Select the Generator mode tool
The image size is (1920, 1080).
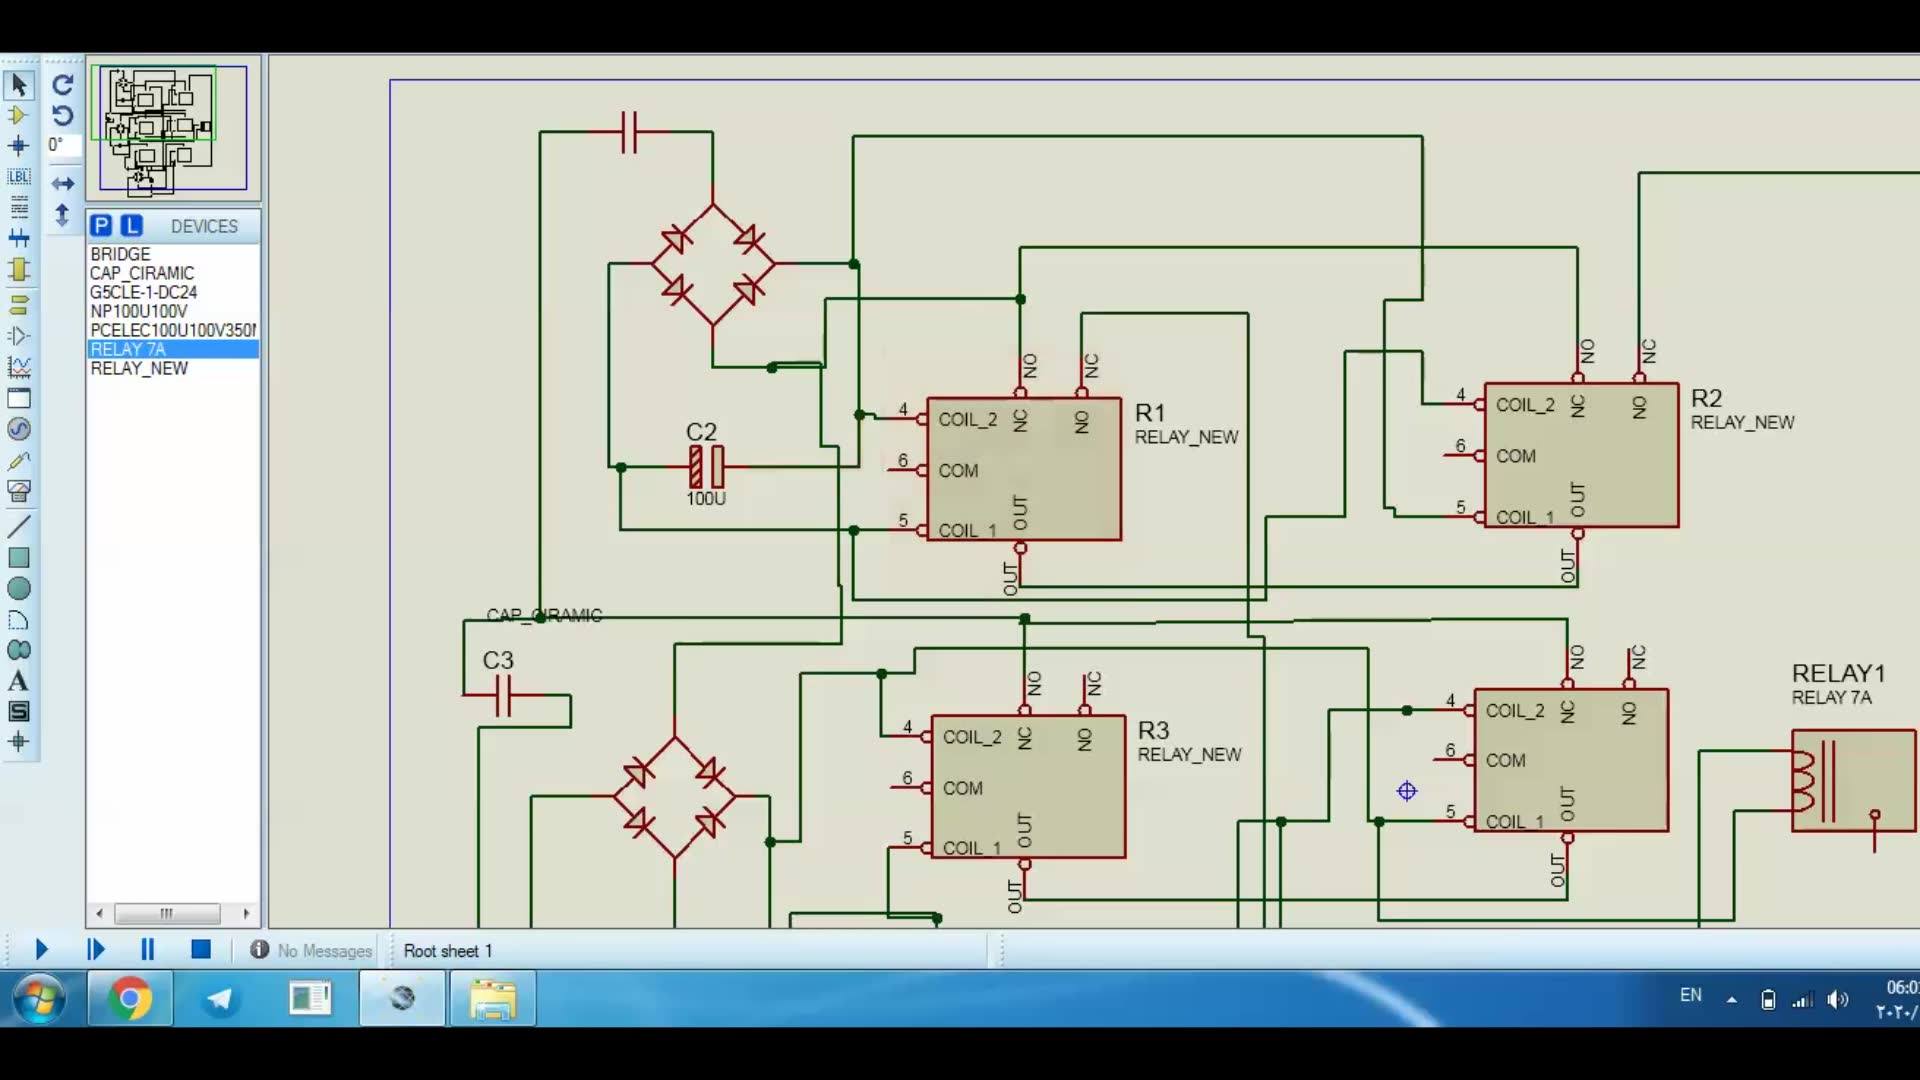click(x=18, y=429)
